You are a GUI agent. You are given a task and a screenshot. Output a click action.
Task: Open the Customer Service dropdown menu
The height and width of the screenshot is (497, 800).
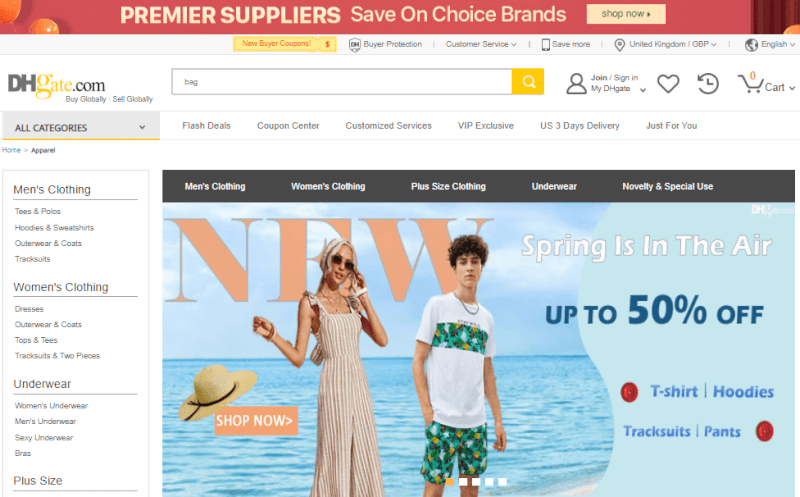[481, 44]
